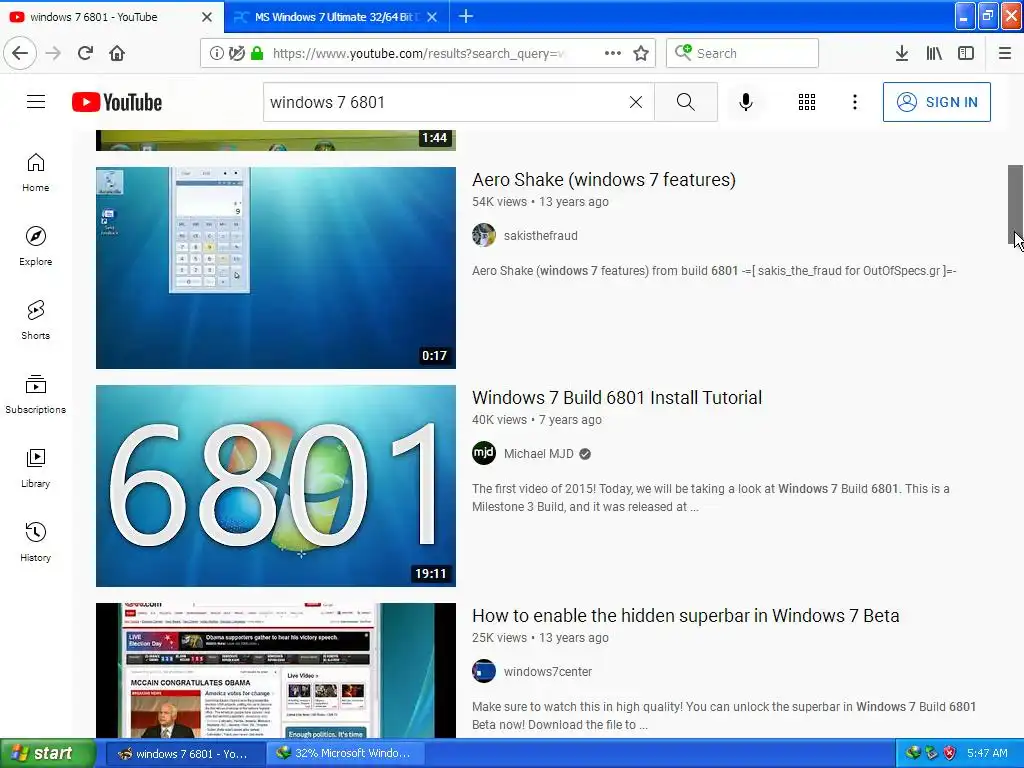Open Library in YouTube sidebar
This screenshot has height=768, width=1024.
tap(36, 468)
